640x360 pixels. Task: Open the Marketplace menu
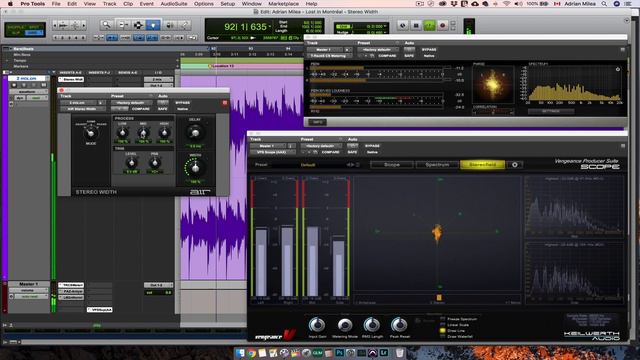(x=284, y=4)
